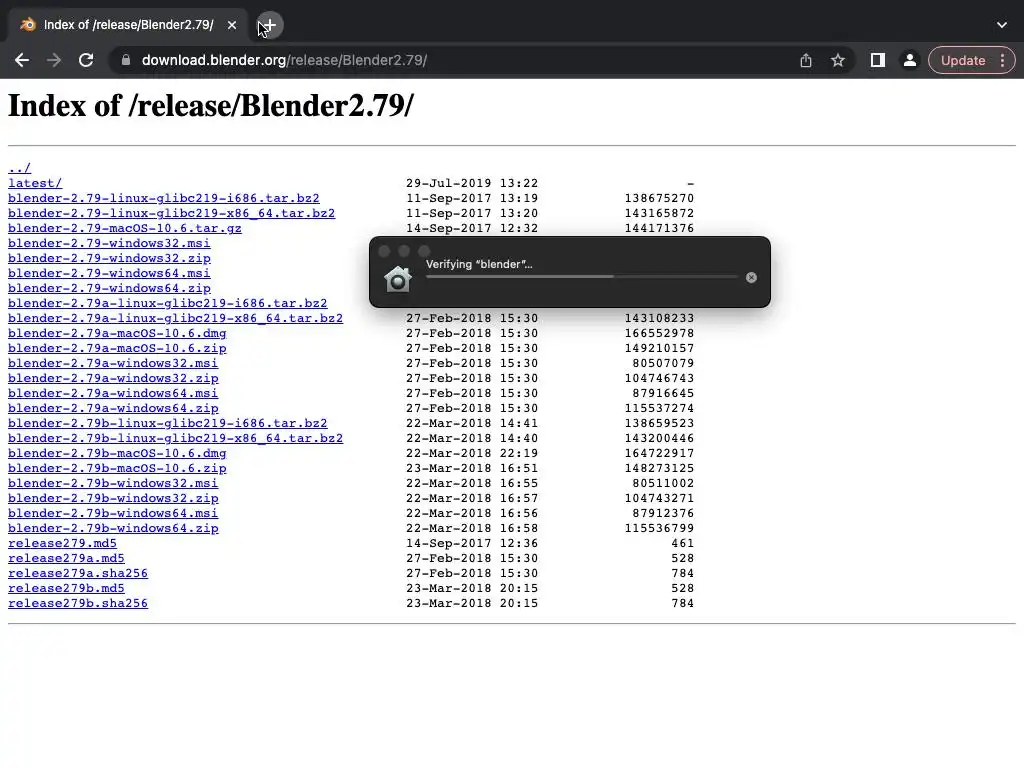Close the Blender2.79 index tab
This screenshot has height=768, width=1024.
(x=232, y=25)
